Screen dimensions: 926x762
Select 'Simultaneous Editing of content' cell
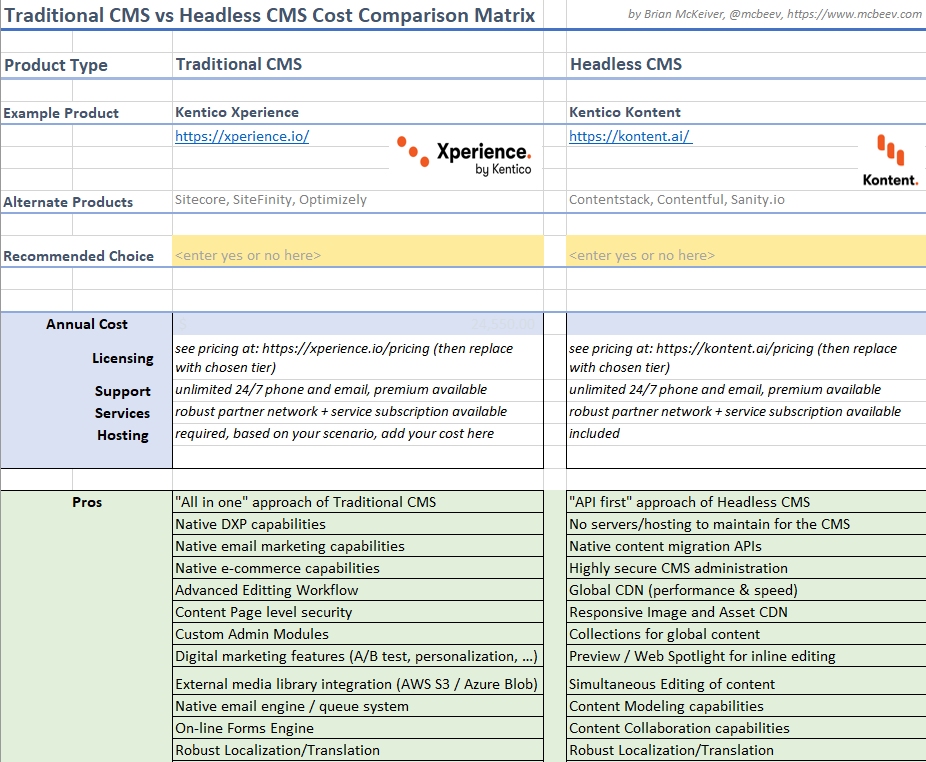[746, 683]
